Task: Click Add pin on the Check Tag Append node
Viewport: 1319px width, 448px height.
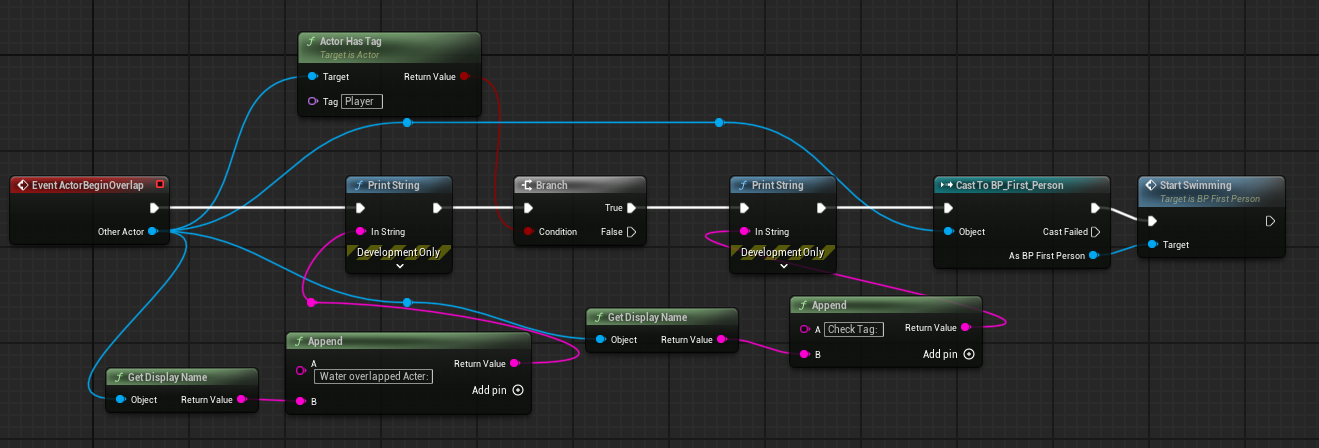Action: pos(948,354)
